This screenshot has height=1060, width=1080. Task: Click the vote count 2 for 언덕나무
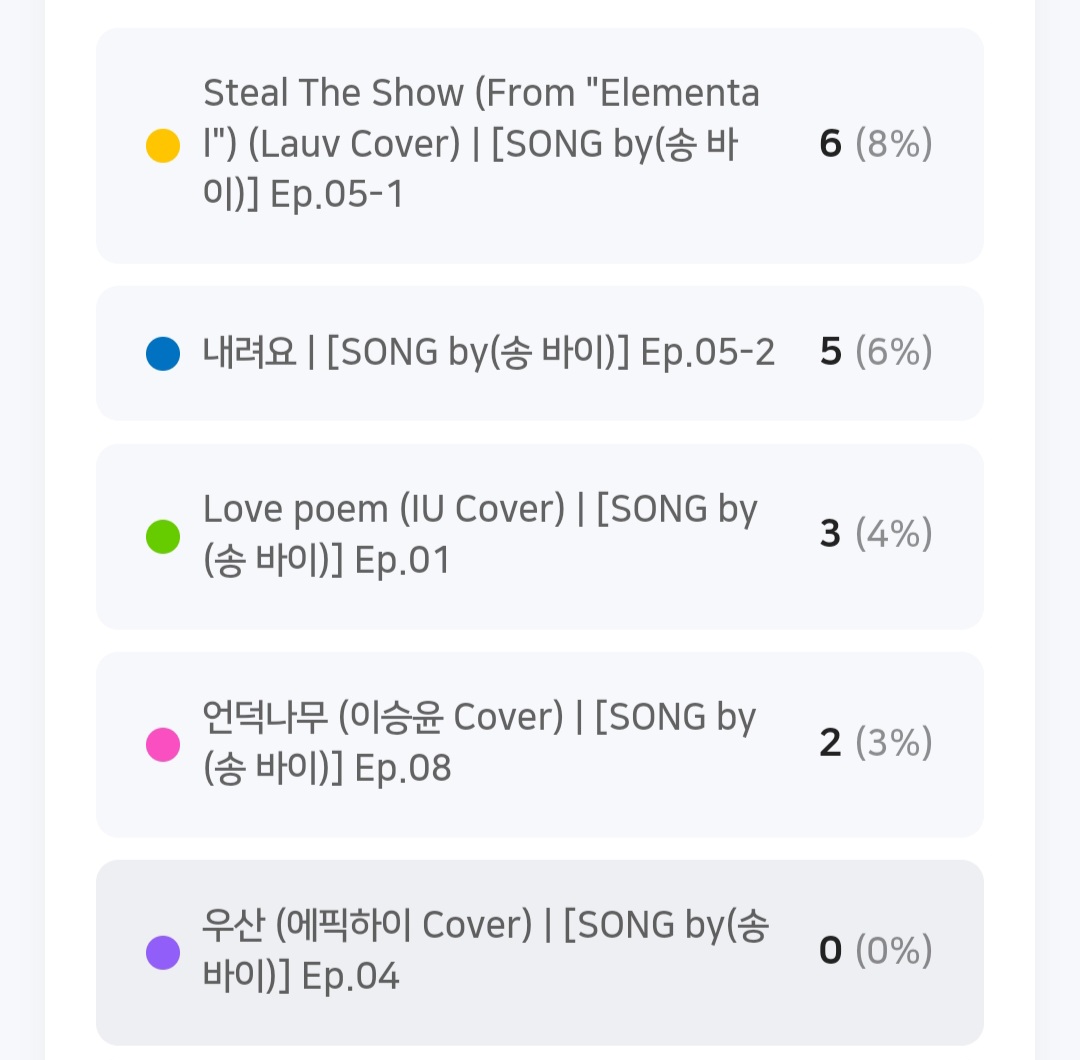830,742
